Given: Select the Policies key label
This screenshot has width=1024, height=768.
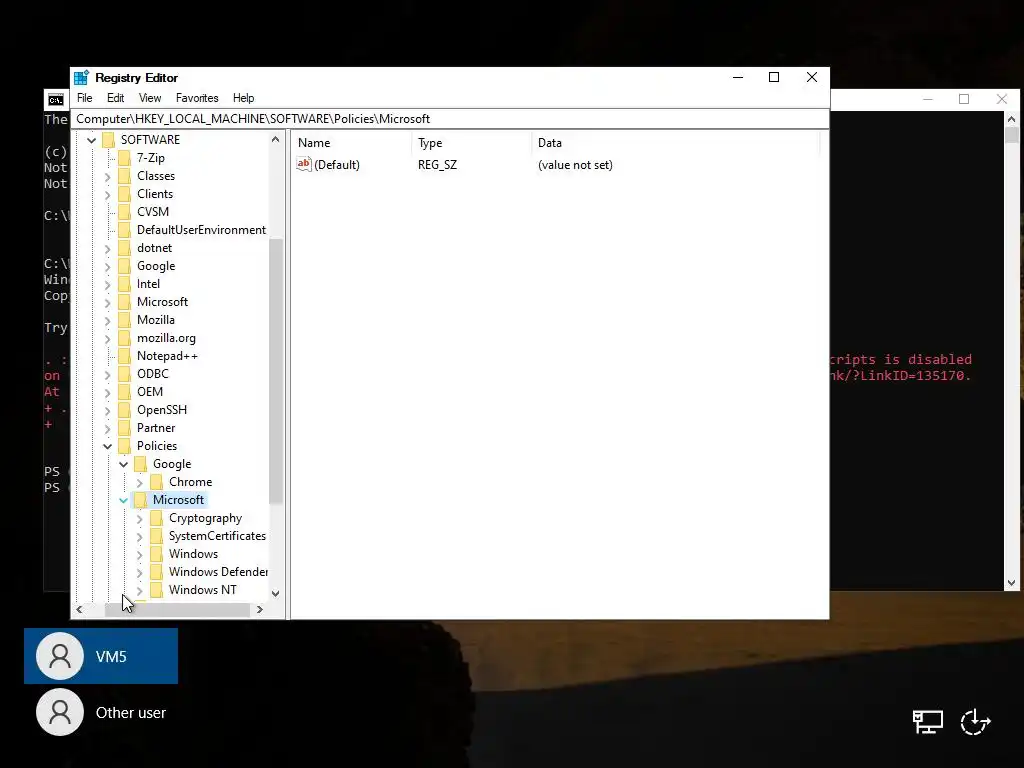Looking at the screenshot, I should click(x=157, y=446).
